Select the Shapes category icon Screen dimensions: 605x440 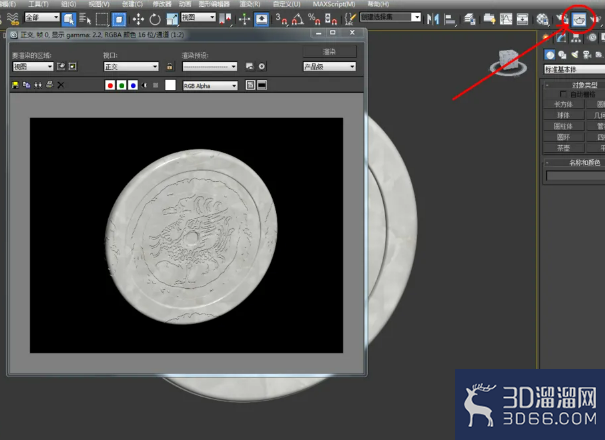[562, 55]
